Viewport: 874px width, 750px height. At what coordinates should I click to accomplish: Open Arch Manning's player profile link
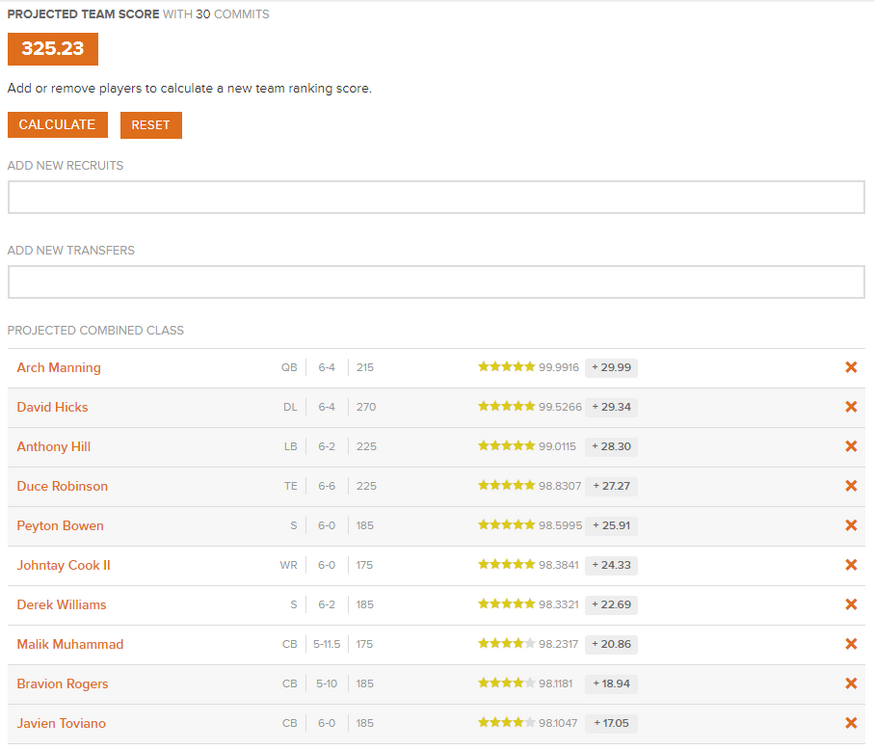[59, 368]
